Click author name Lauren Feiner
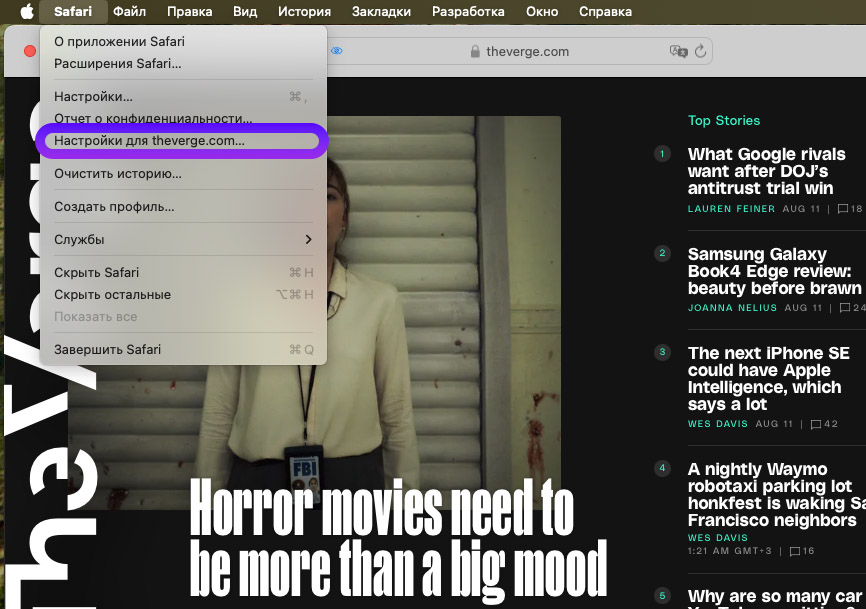Viewport: 866px width, 609px height. (x=731, y=209)
